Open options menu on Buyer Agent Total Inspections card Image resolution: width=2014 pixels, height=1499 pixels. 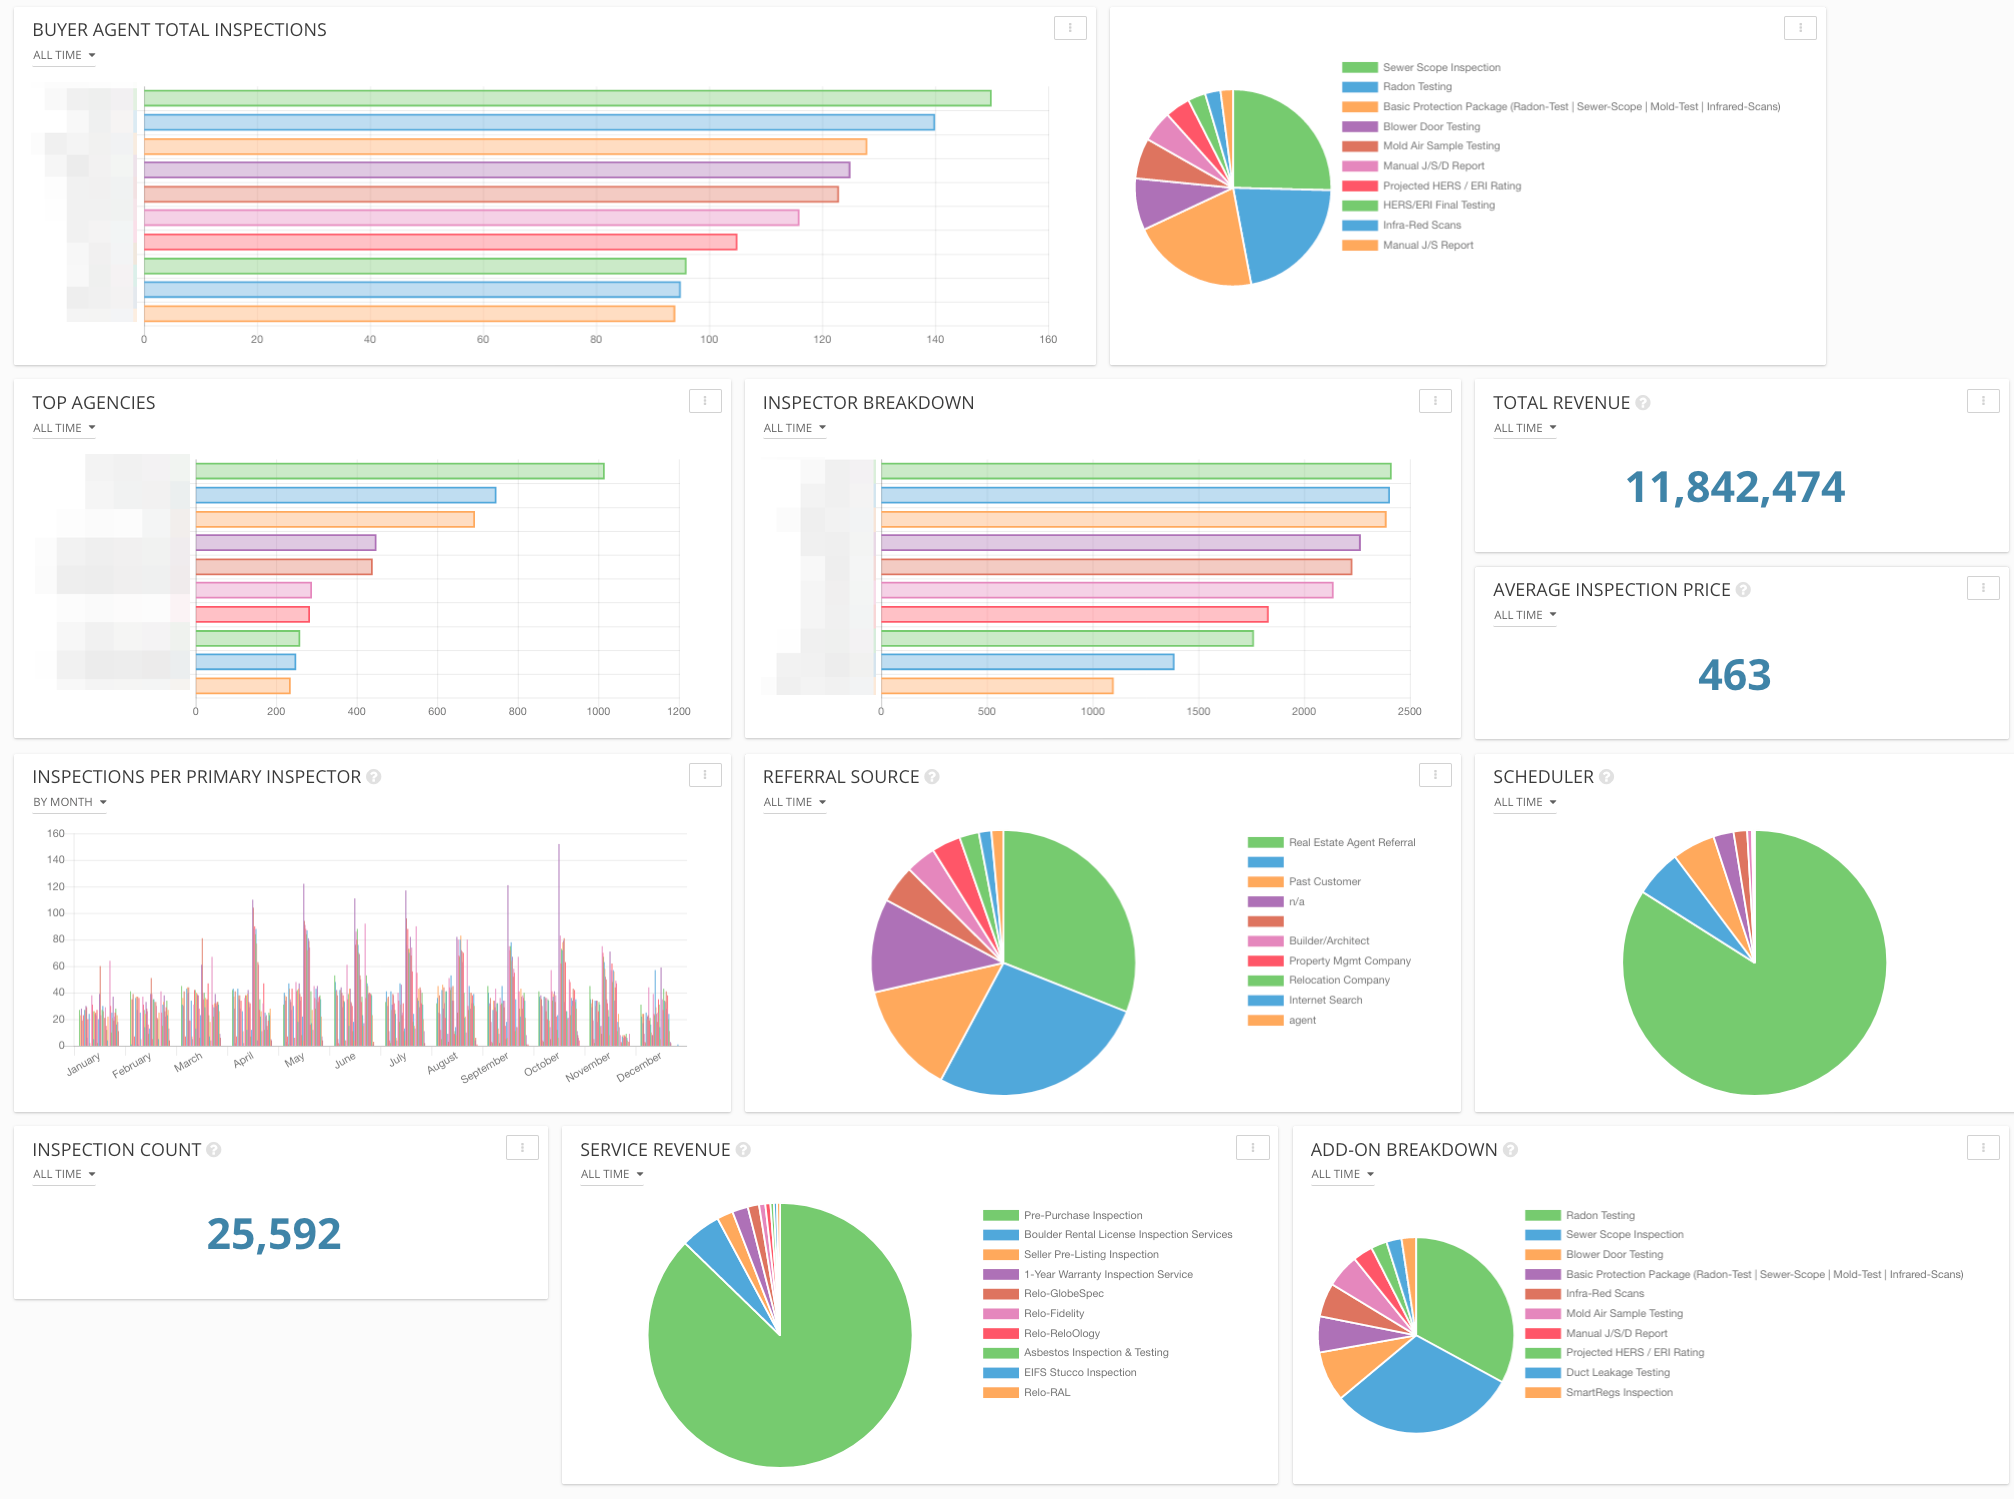pyautogui.click(x=1070, y=28)
